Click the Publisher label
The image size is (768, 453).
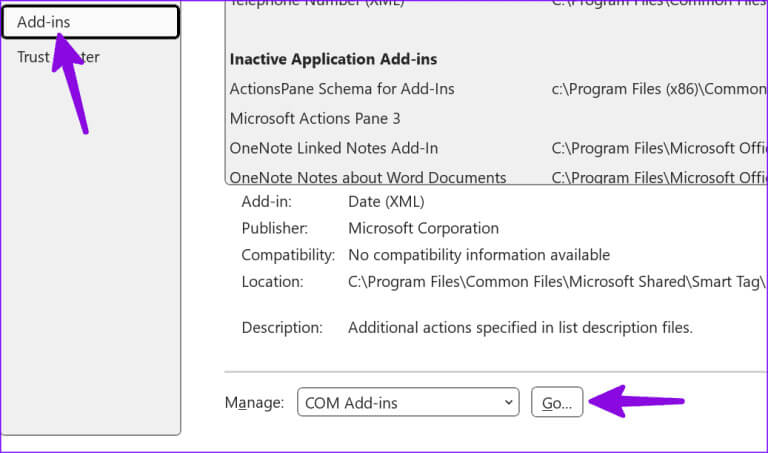(275, 228)
